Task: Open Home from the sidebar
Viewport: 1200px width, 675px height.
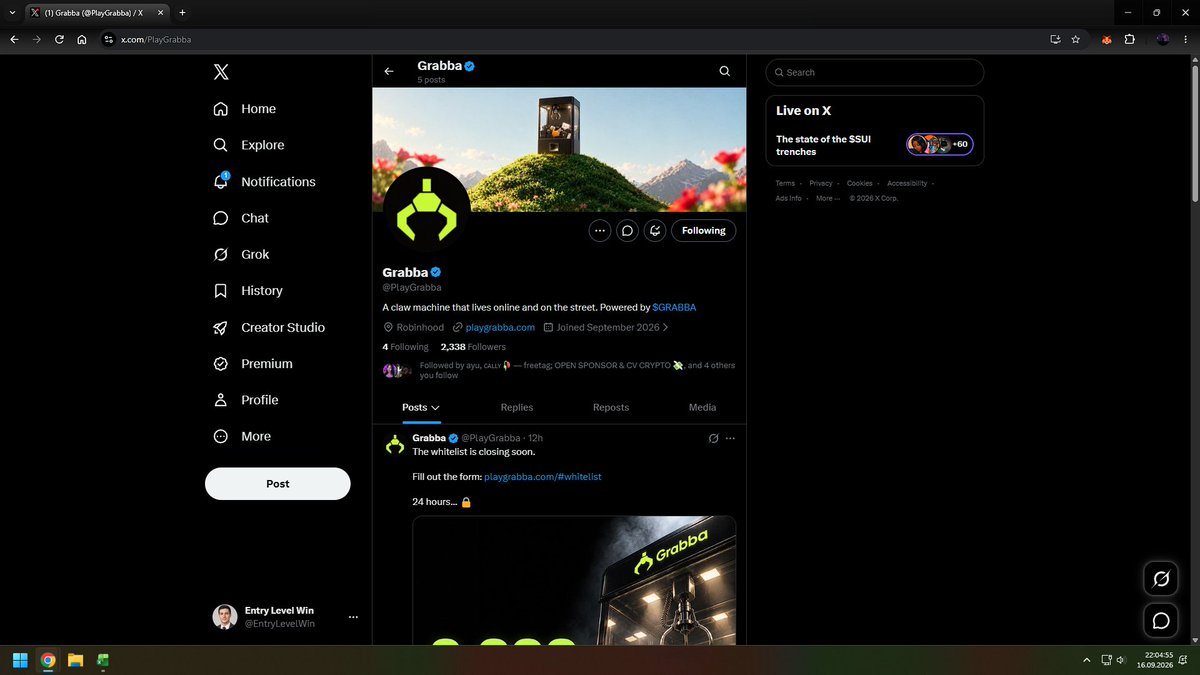Action: tap(244, 109)
